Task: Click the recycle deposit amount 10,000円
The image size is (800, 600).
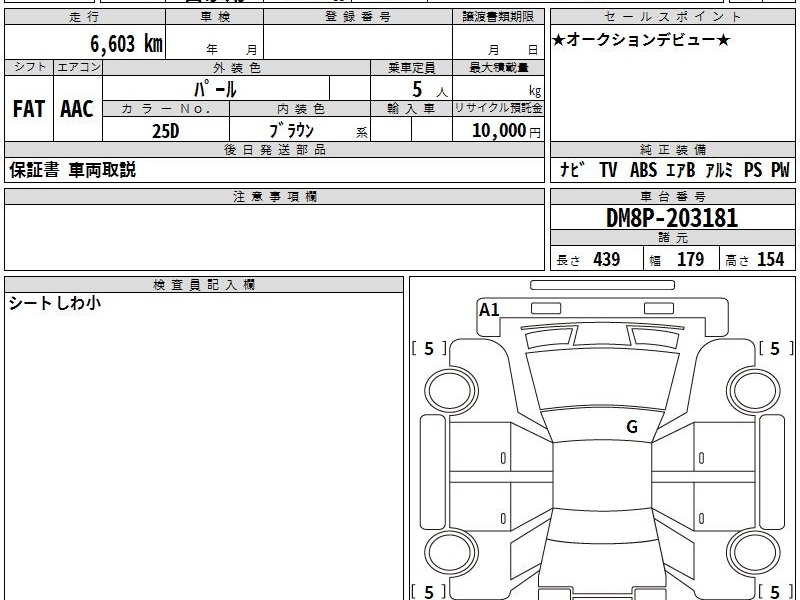Action: [x=506, y=131]
